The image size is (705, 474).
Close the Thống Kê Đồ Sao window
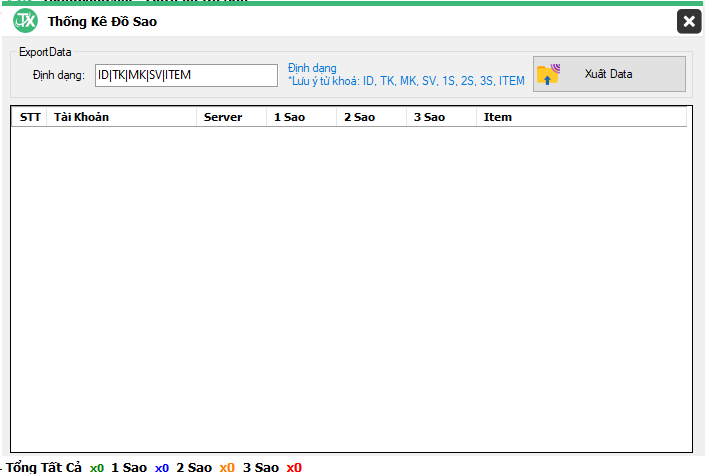688,21
